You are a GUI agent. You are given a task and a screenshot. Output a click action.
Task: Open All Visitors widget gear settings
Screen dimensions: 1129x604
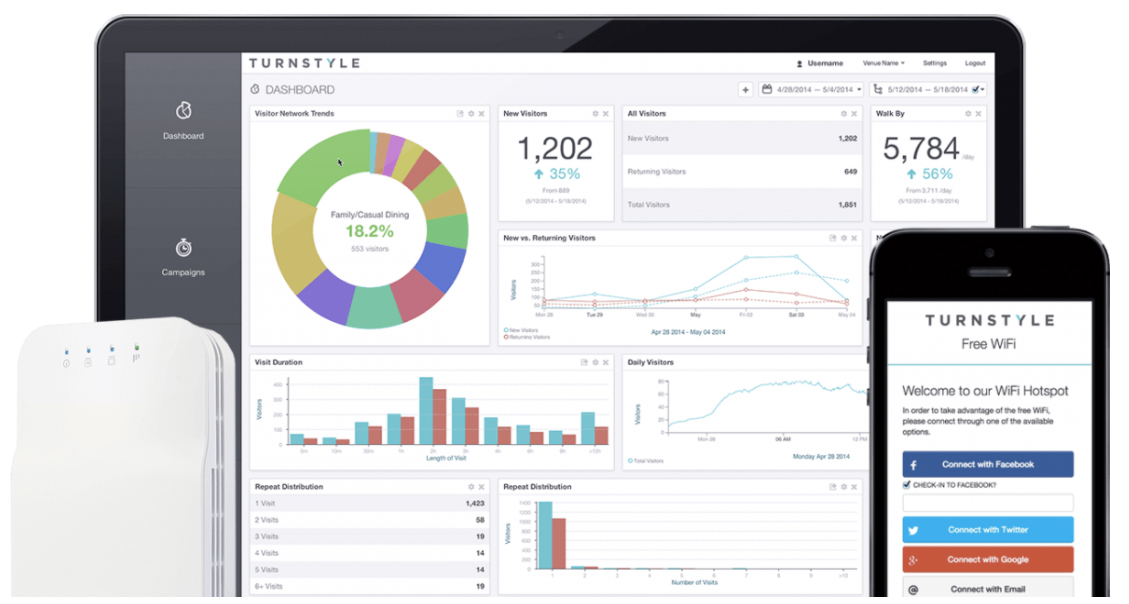click(844, 114)
